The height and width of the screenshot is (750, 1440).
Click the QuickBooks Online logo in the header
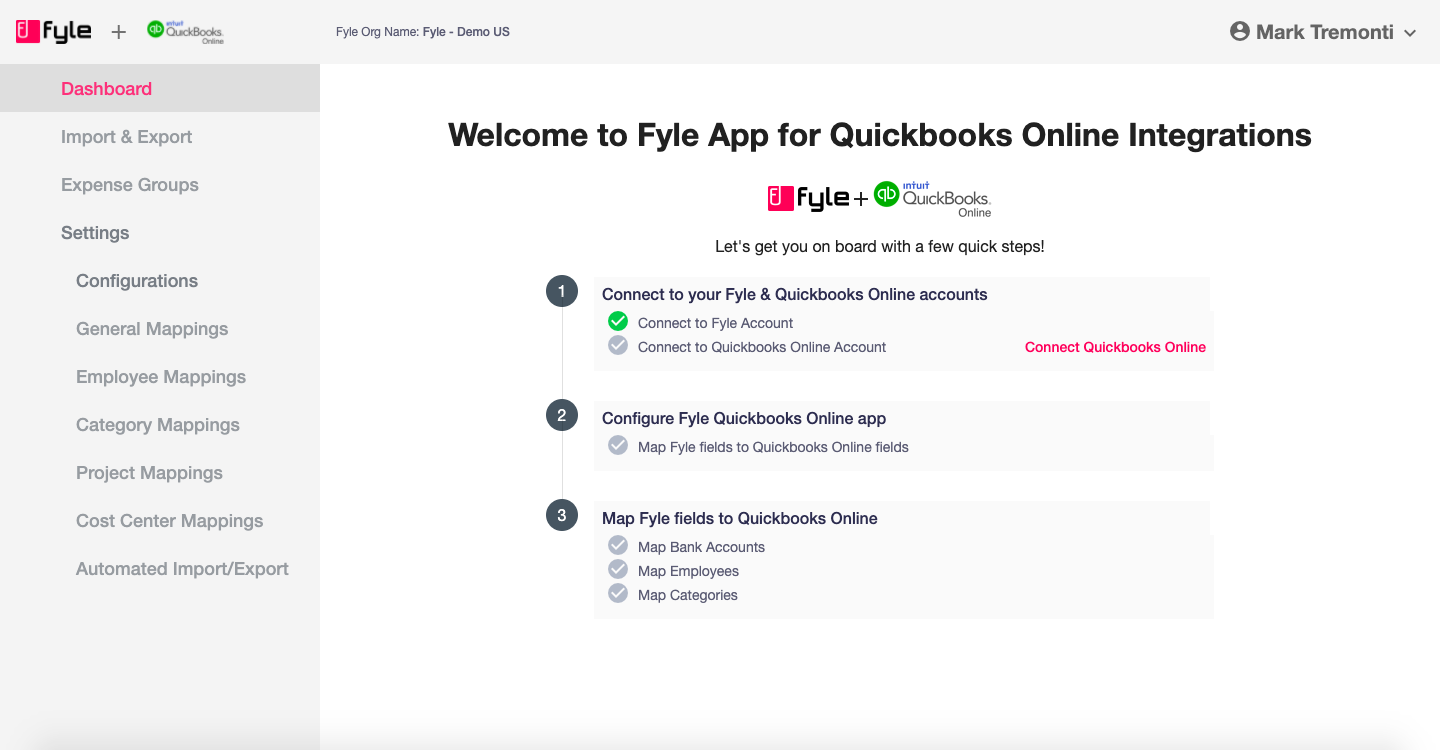[185, 32]
